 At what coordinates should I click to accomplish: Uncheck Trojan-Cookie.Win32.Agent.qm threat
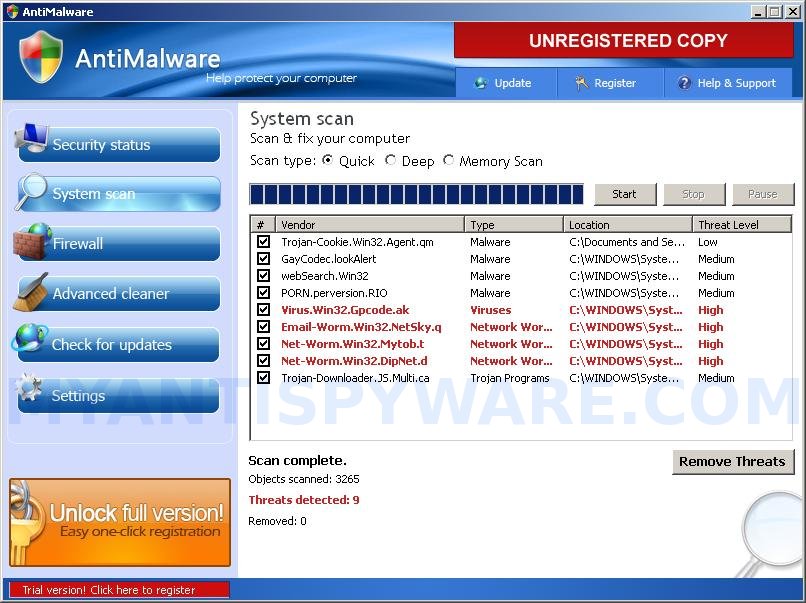(x=264, y=242)
